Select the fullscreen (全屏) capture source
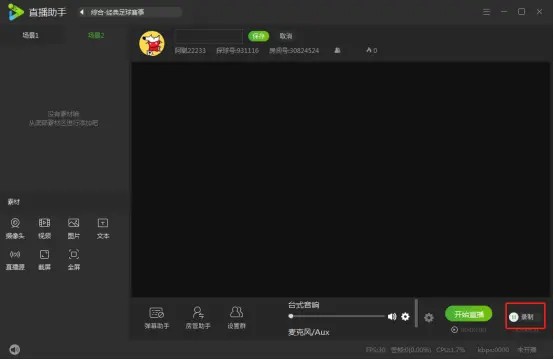Screen dimensions: 554x360 point(73,260)
